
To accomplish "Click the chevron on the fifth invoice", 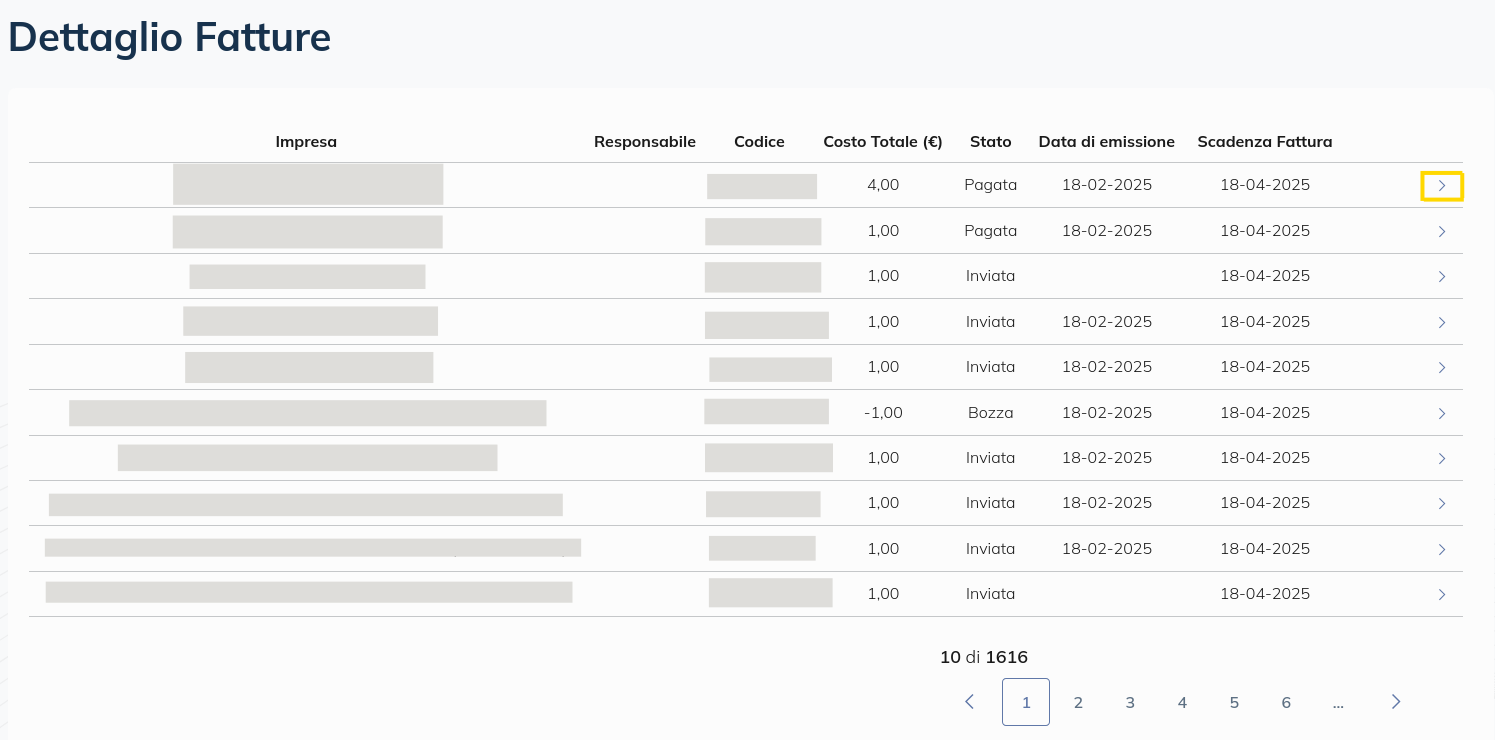I will (1442, 367).
